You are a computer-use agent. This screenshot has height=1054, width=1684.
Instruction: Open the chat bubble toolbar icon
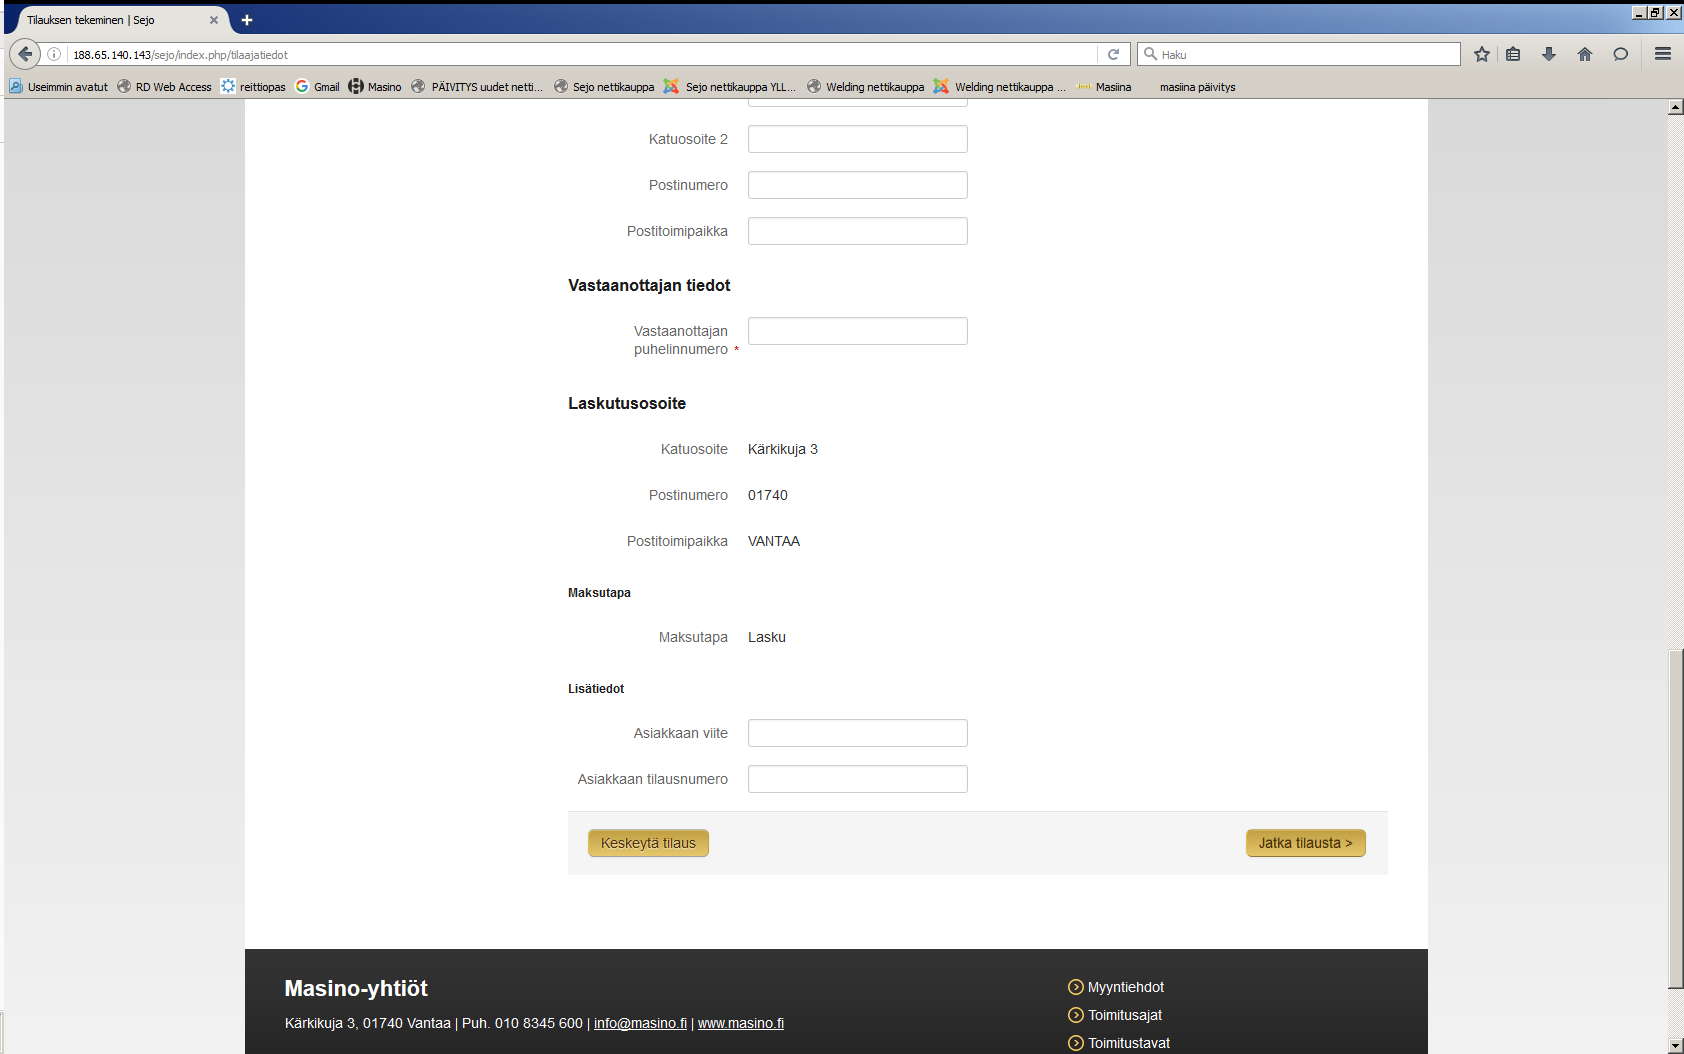(1621, 54)
